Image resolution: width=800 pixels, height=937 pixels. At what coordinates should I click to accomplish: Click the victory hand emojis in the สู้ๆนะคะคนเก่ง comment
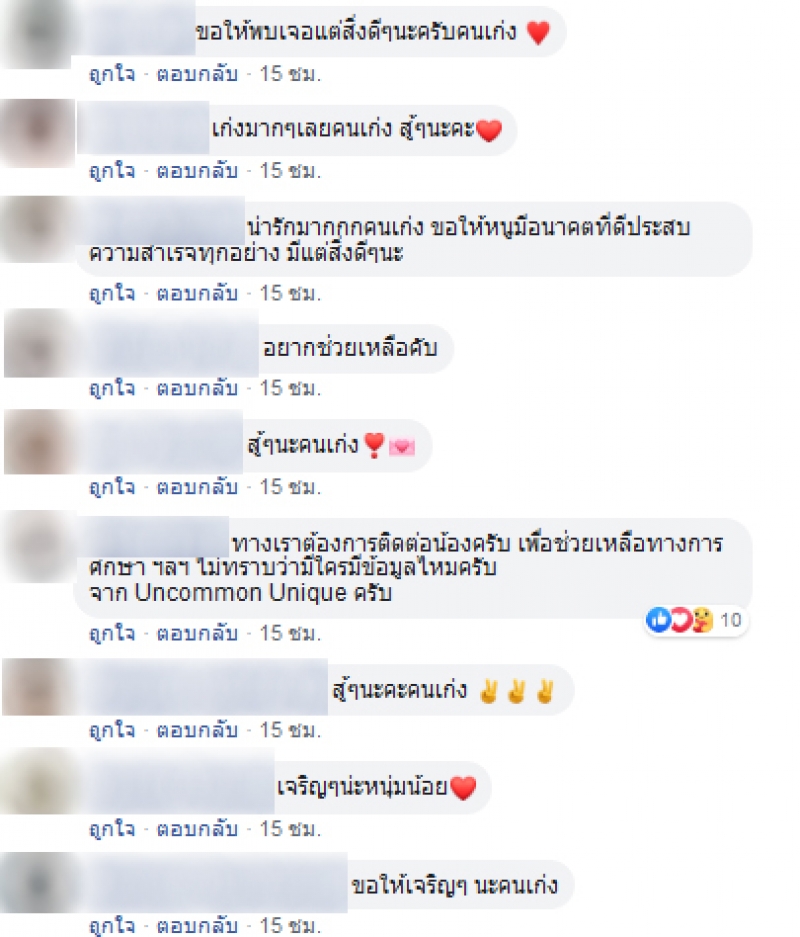[517, 691]
